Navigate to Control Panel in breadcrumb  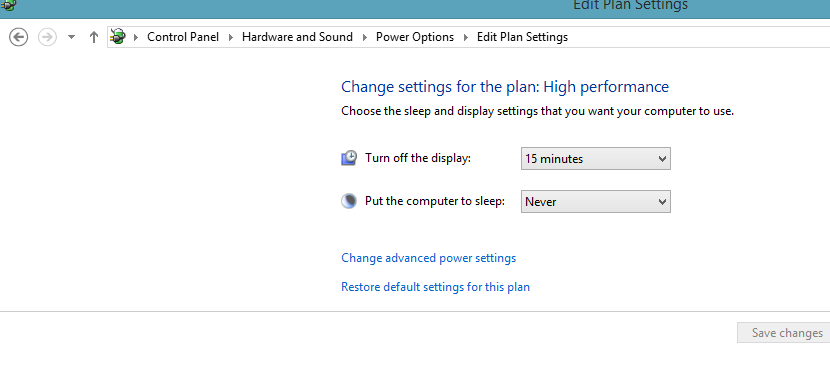click(183, 37)
